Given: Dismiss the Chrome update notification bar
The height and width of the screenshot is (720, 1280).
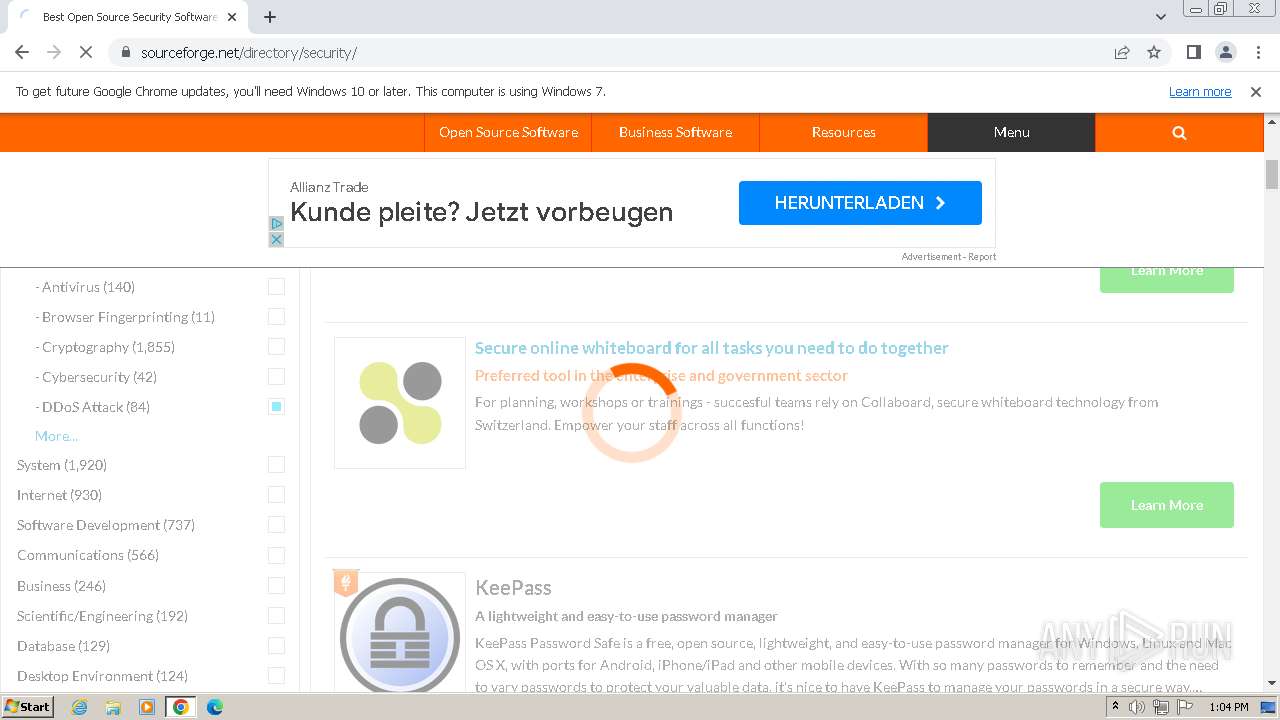Looking at the screenshot, I should 1256,92.
